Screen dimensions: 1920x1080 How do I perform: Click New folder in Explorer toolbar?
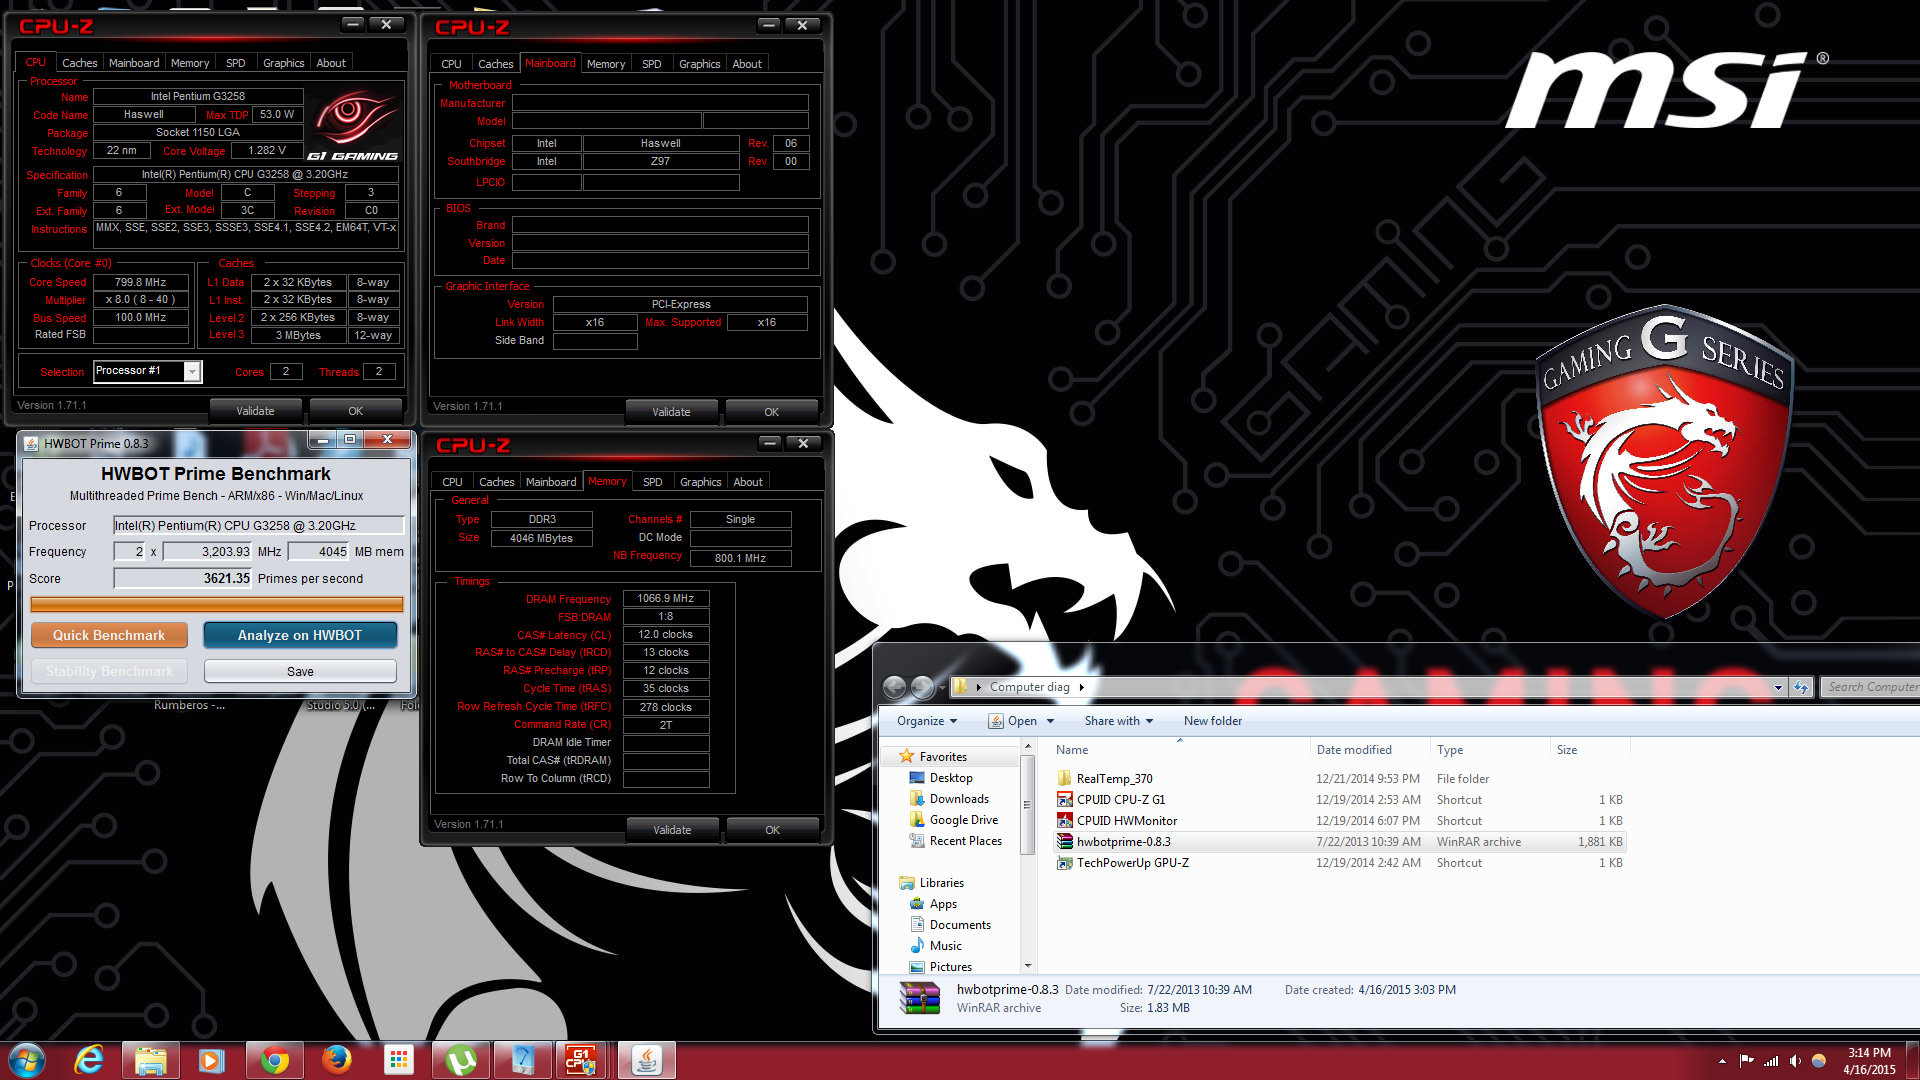1213,721
